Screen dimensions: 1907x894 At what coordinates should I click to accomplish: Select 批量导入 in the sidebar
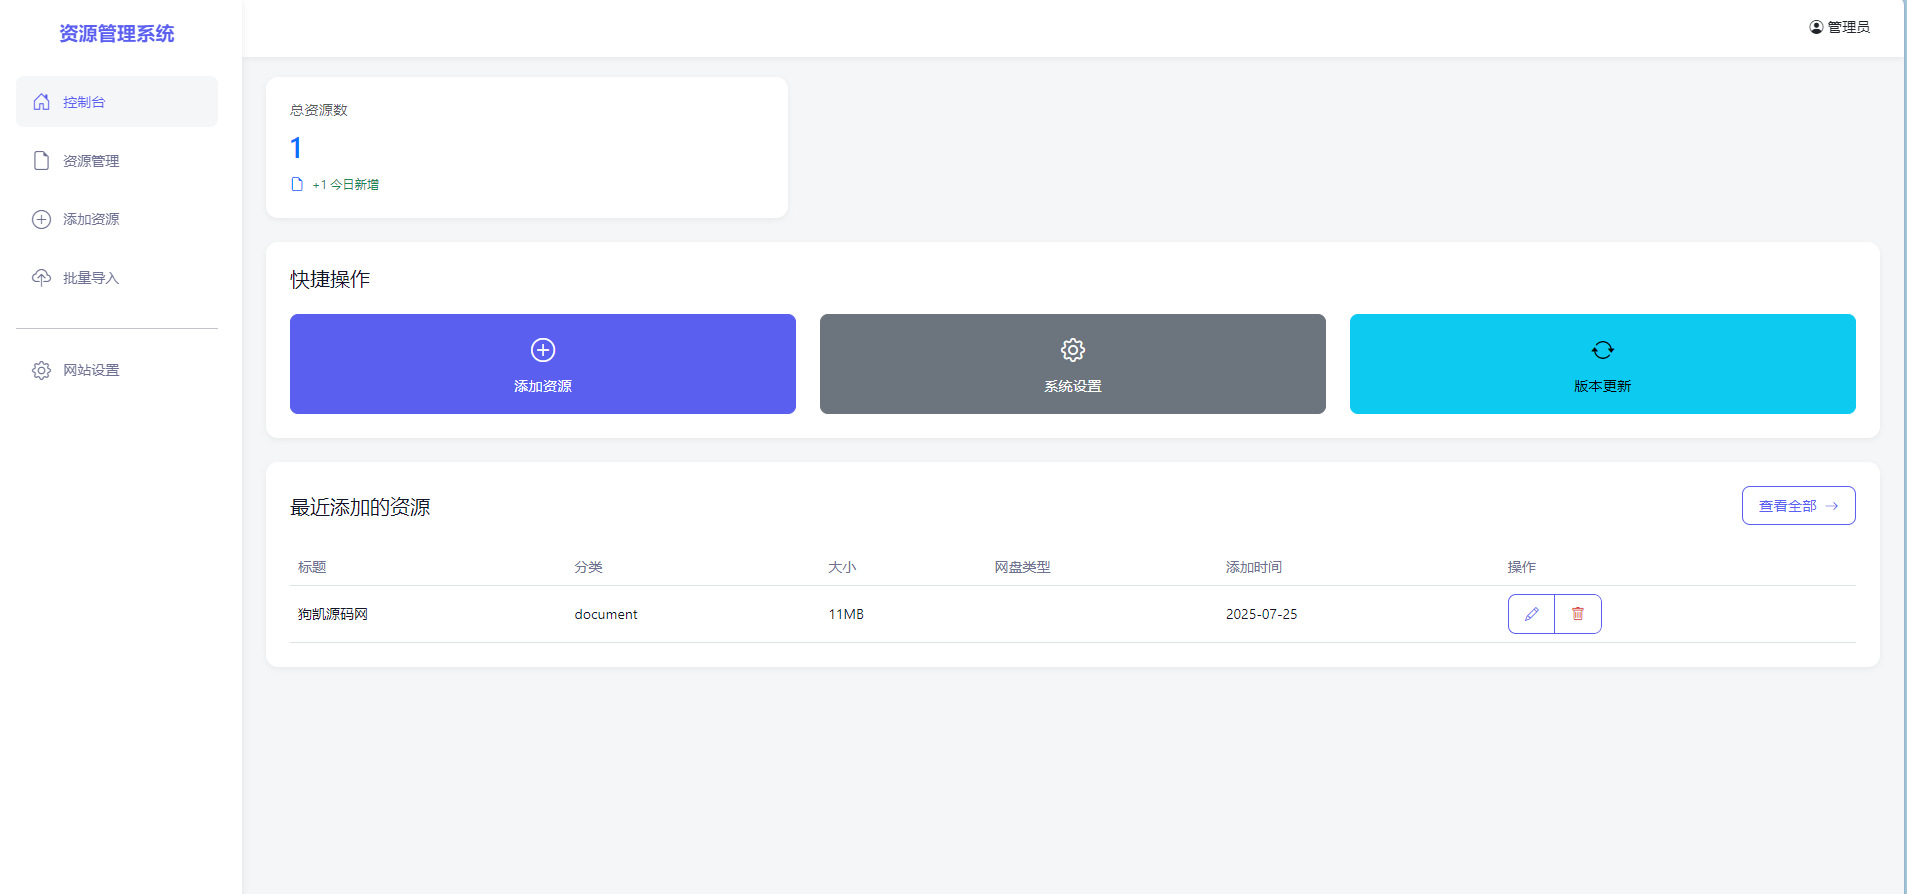[x=91, y=278]
